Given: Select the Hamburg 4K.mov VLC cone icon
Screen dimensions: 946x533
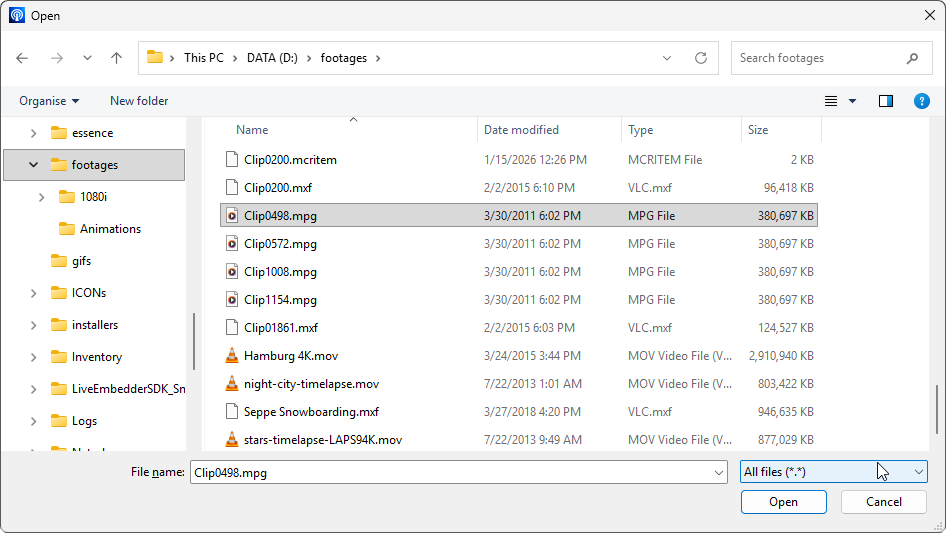Looking at the screenshot, I should tap(232, 356).
